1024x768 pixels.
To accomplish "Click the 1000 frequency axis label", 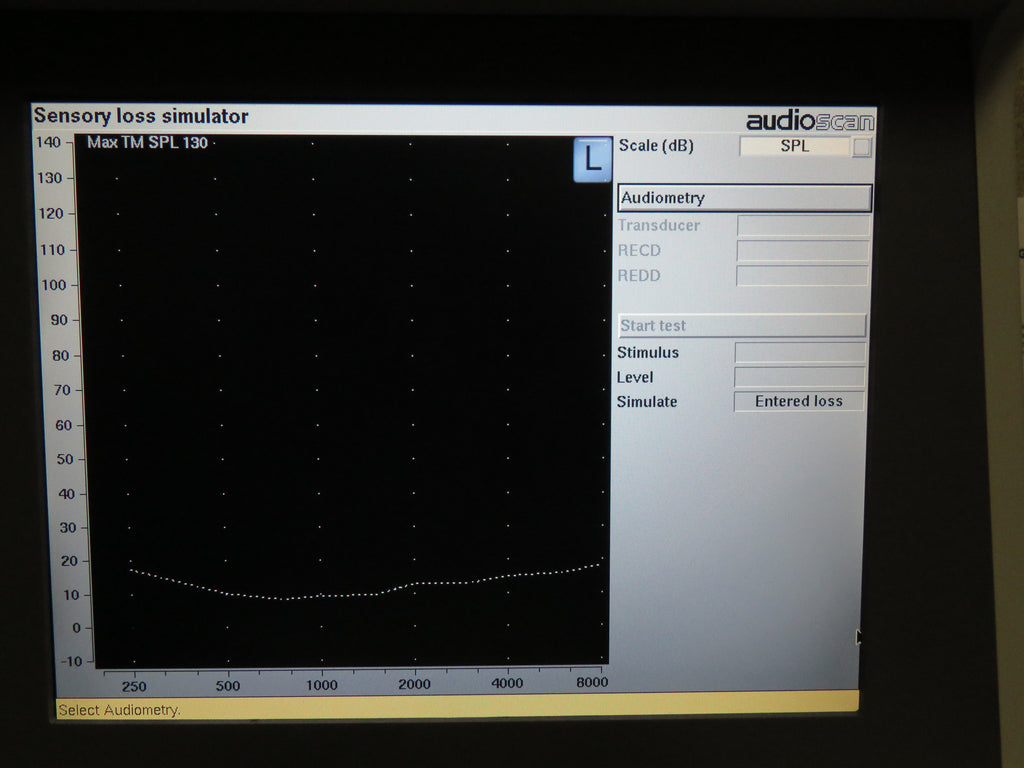I will [x=322, y=685].
